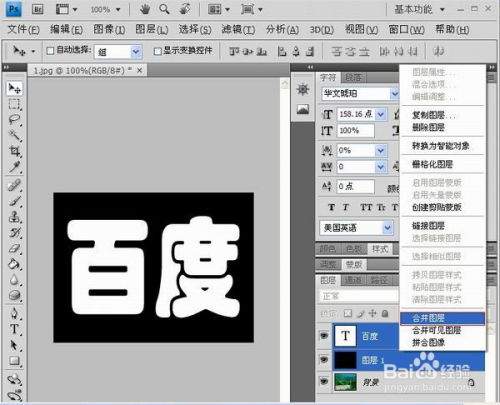Select the Path Selection tool
This screenshot has width=500, height=405.
click(x=14, y=345)
